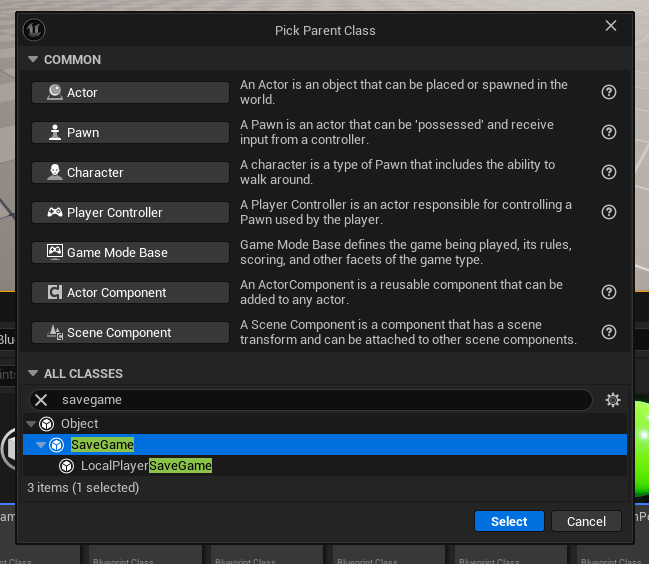Collapse the SaveGame tree node

coord(41,445)
